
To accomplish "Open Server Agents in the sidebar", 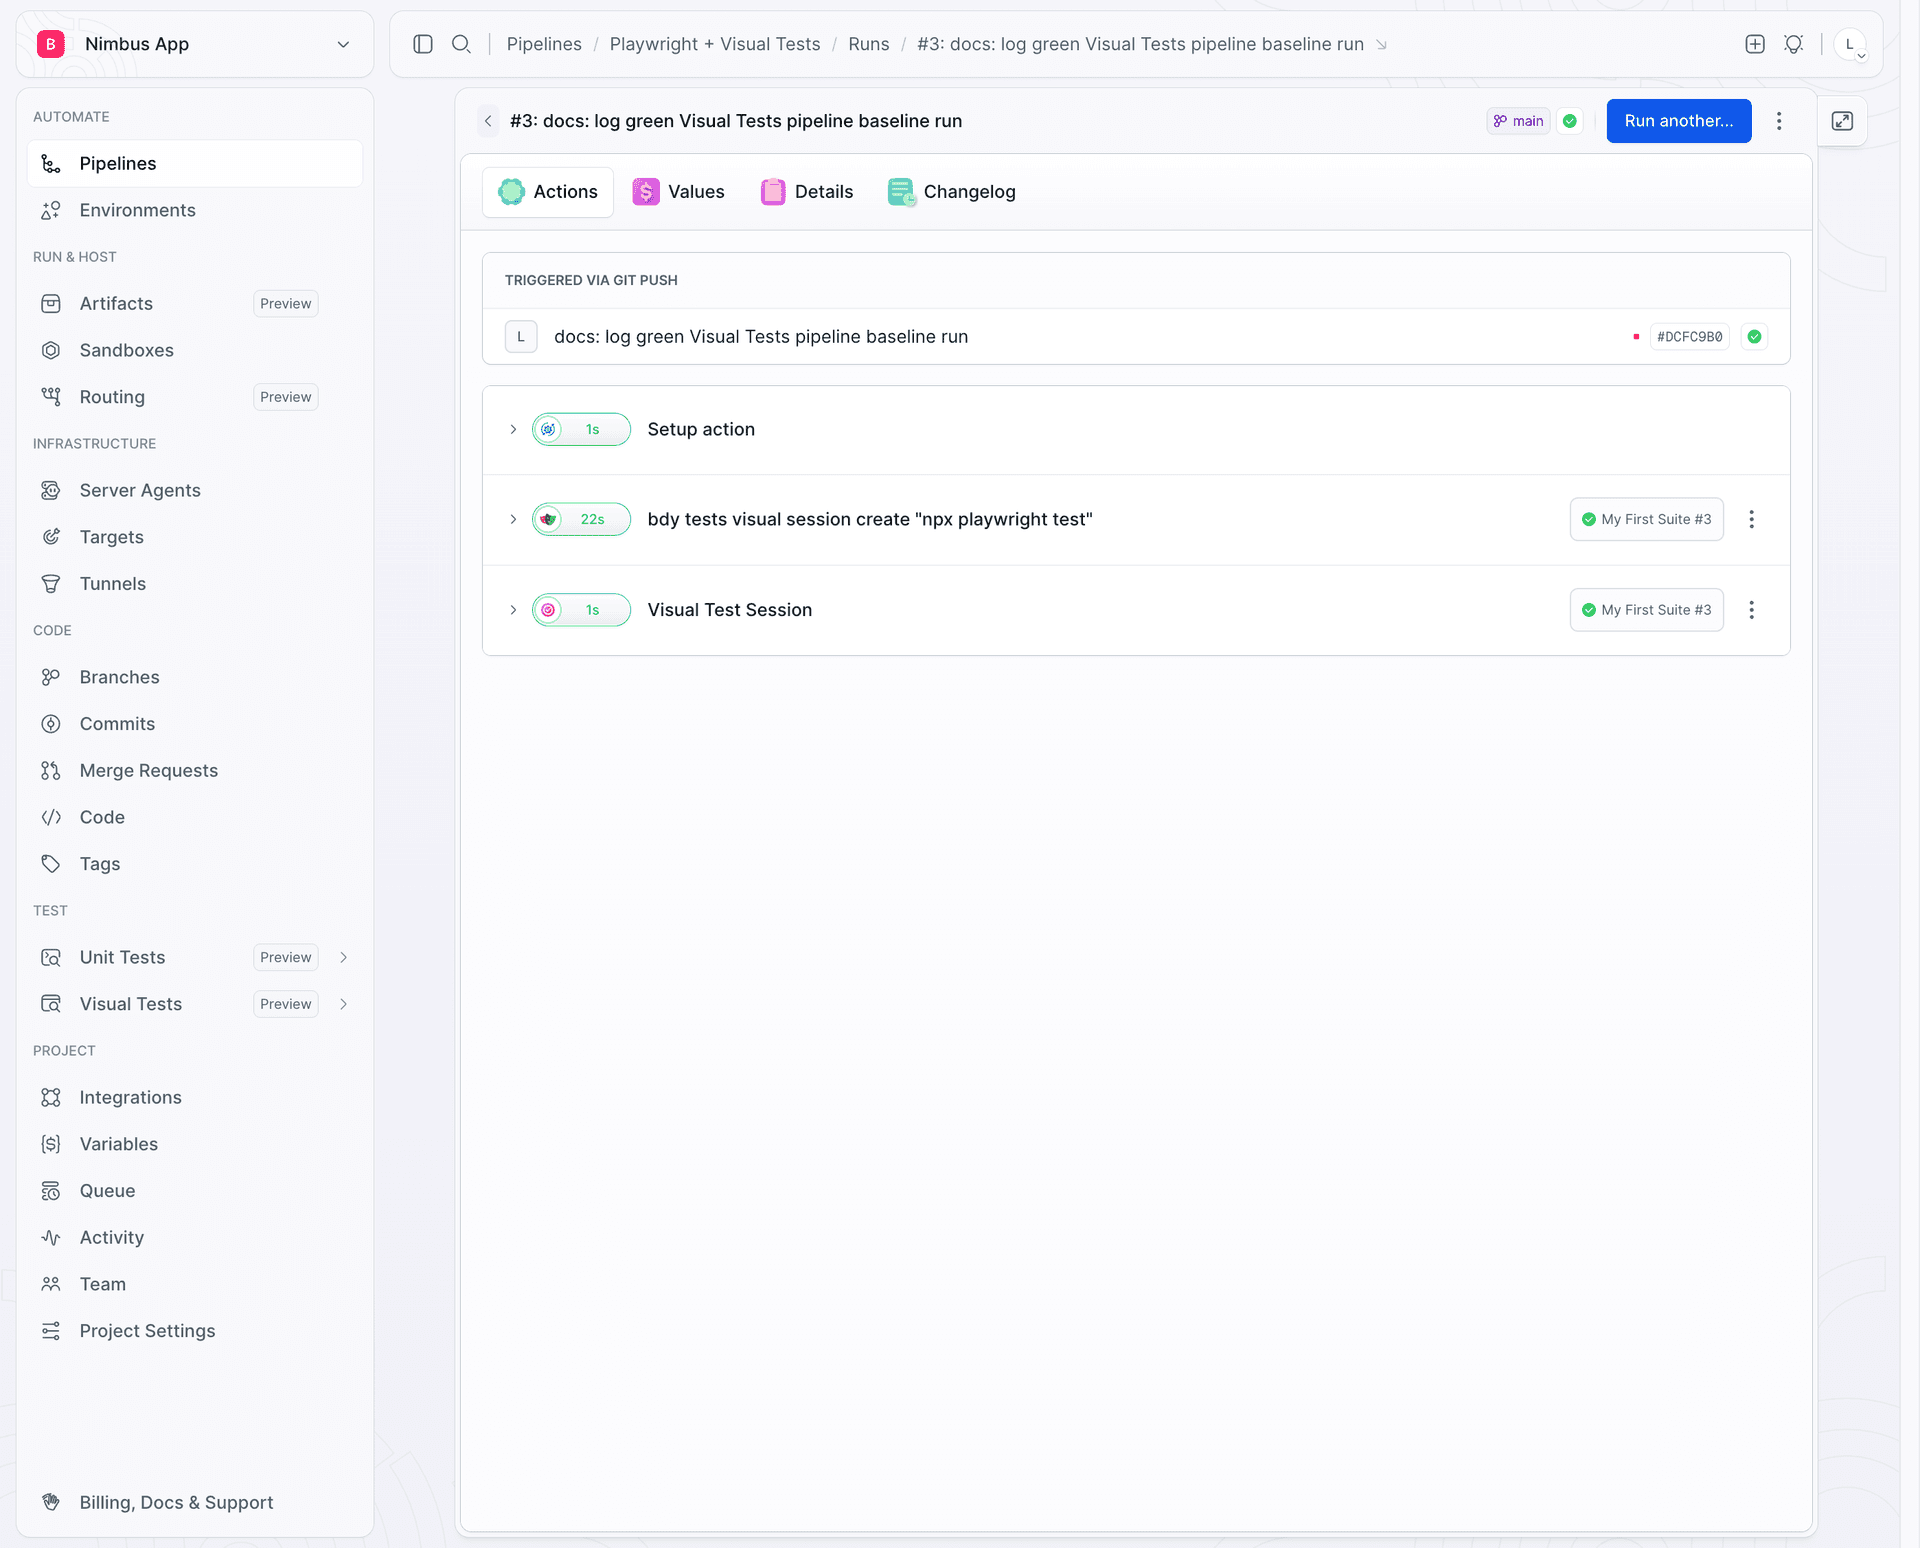I will (195, 490).
